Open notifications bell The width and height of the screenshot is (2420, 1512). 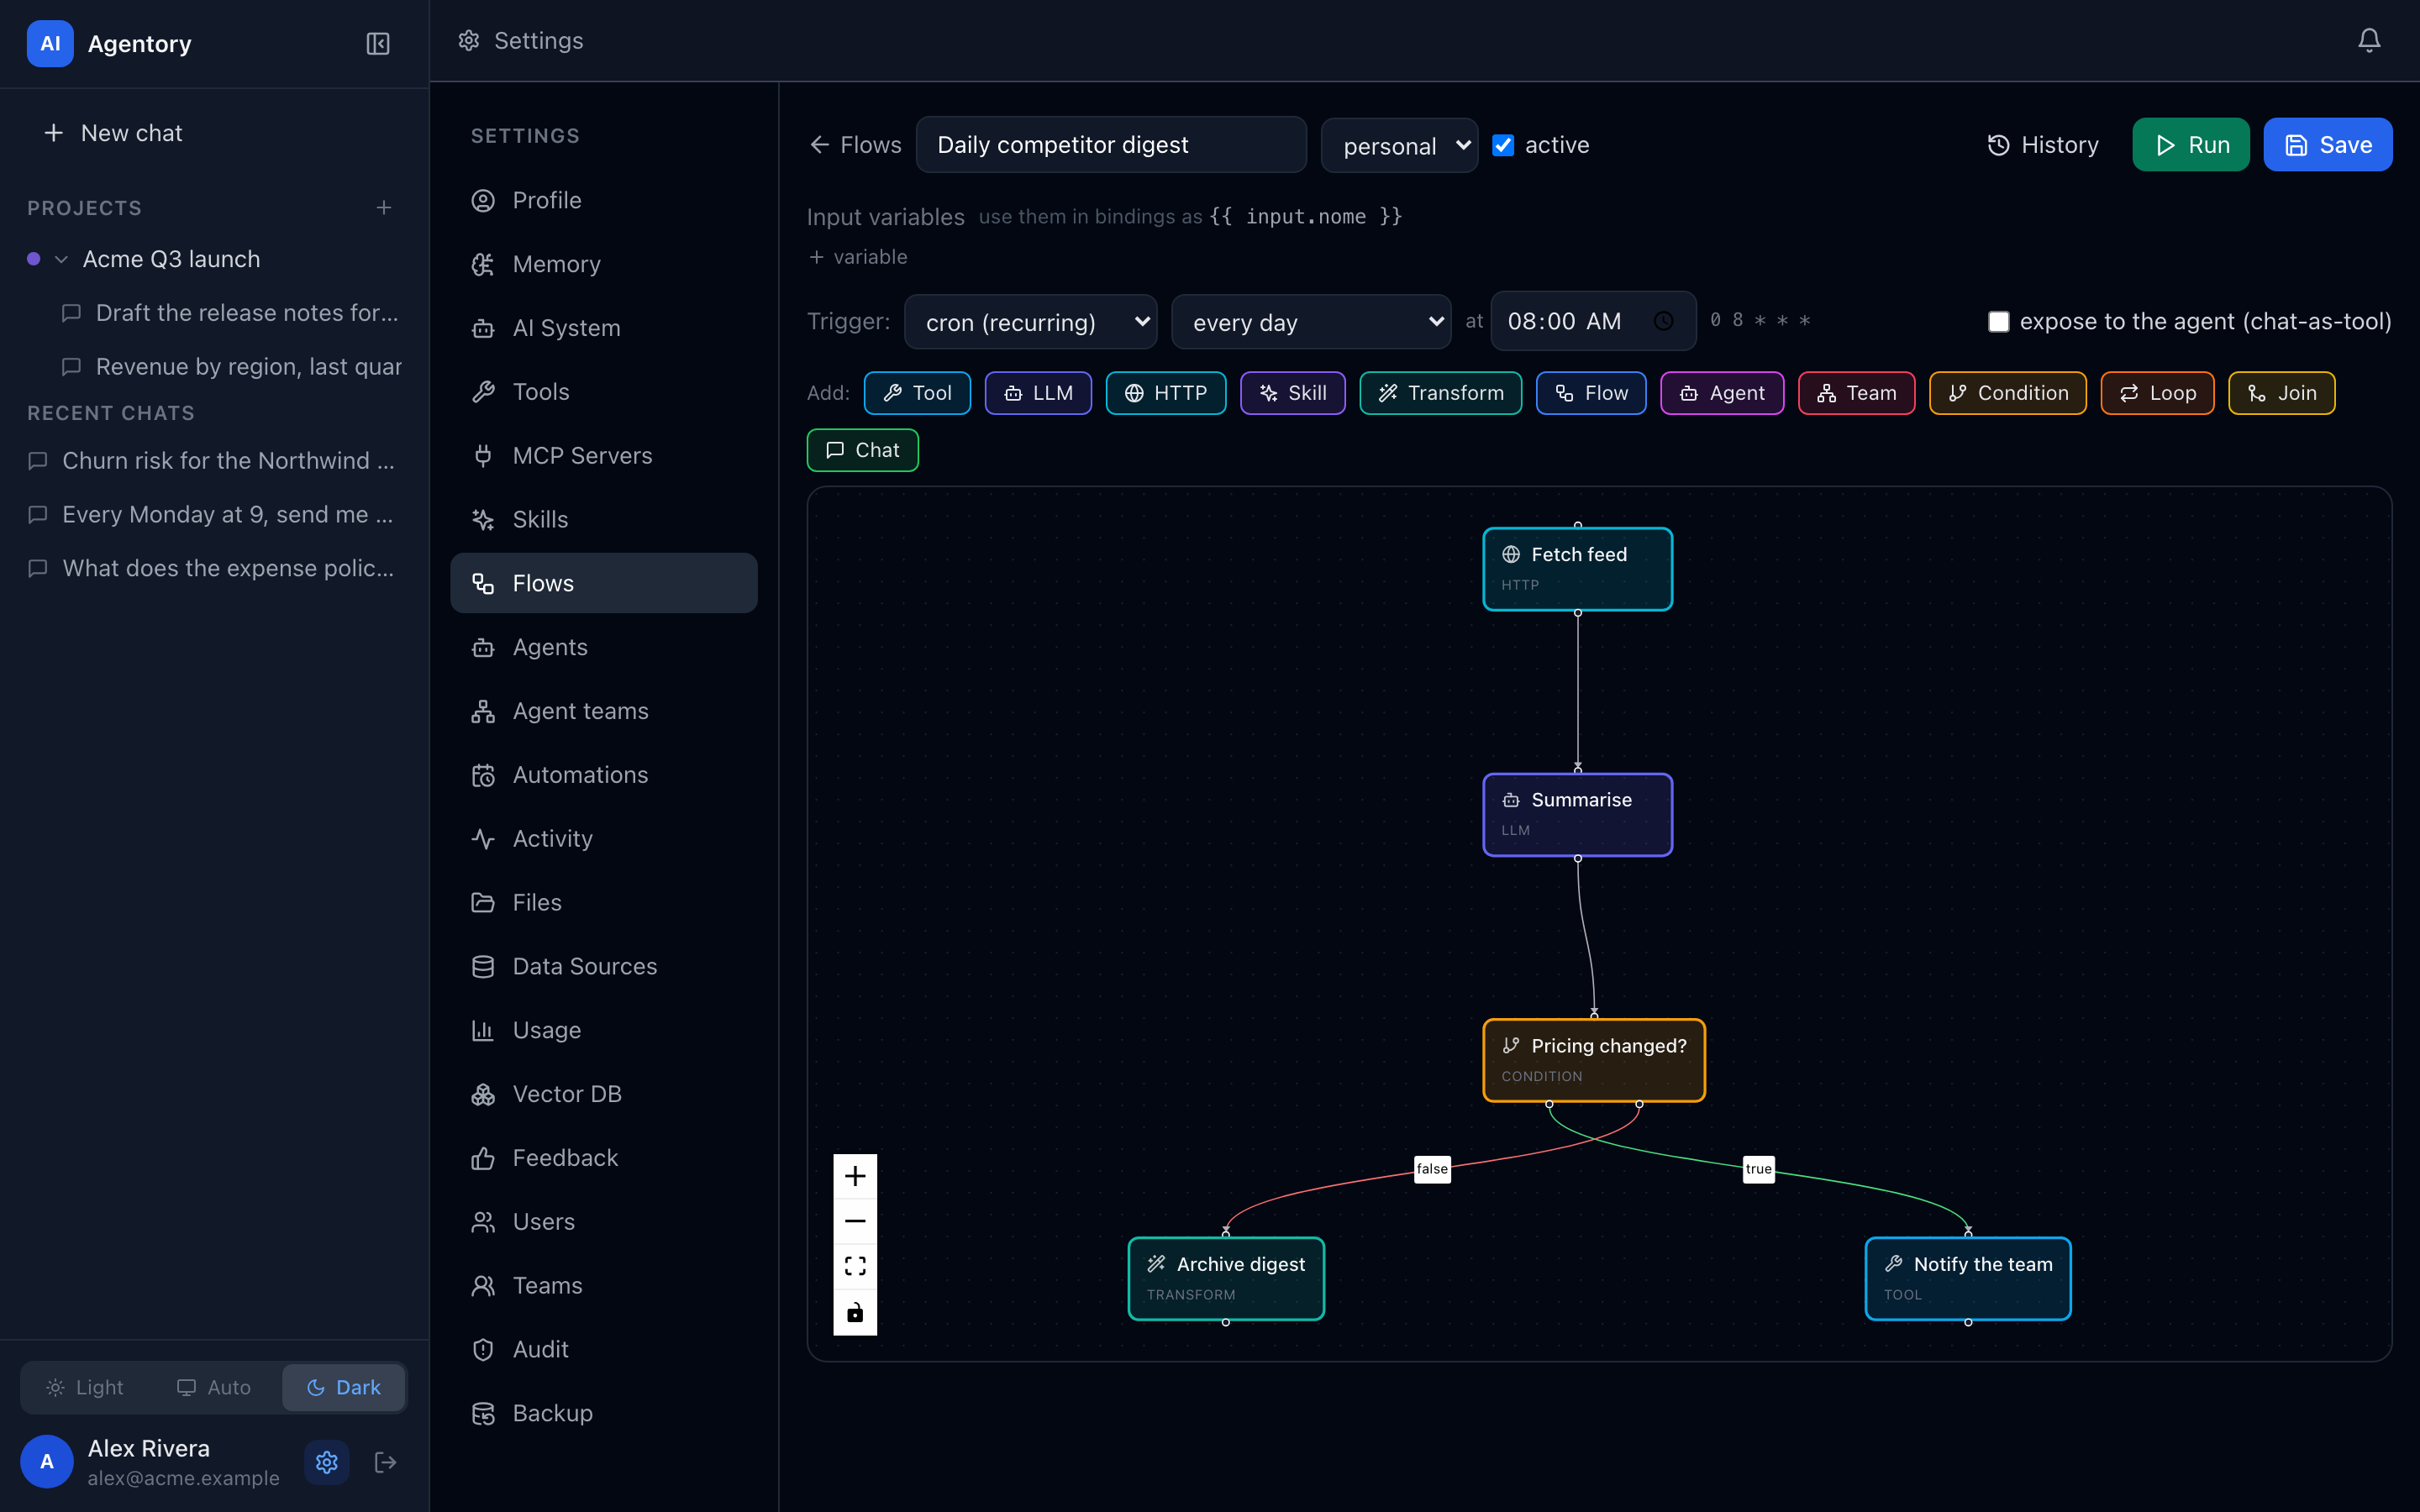click(x=2368, y=40)
